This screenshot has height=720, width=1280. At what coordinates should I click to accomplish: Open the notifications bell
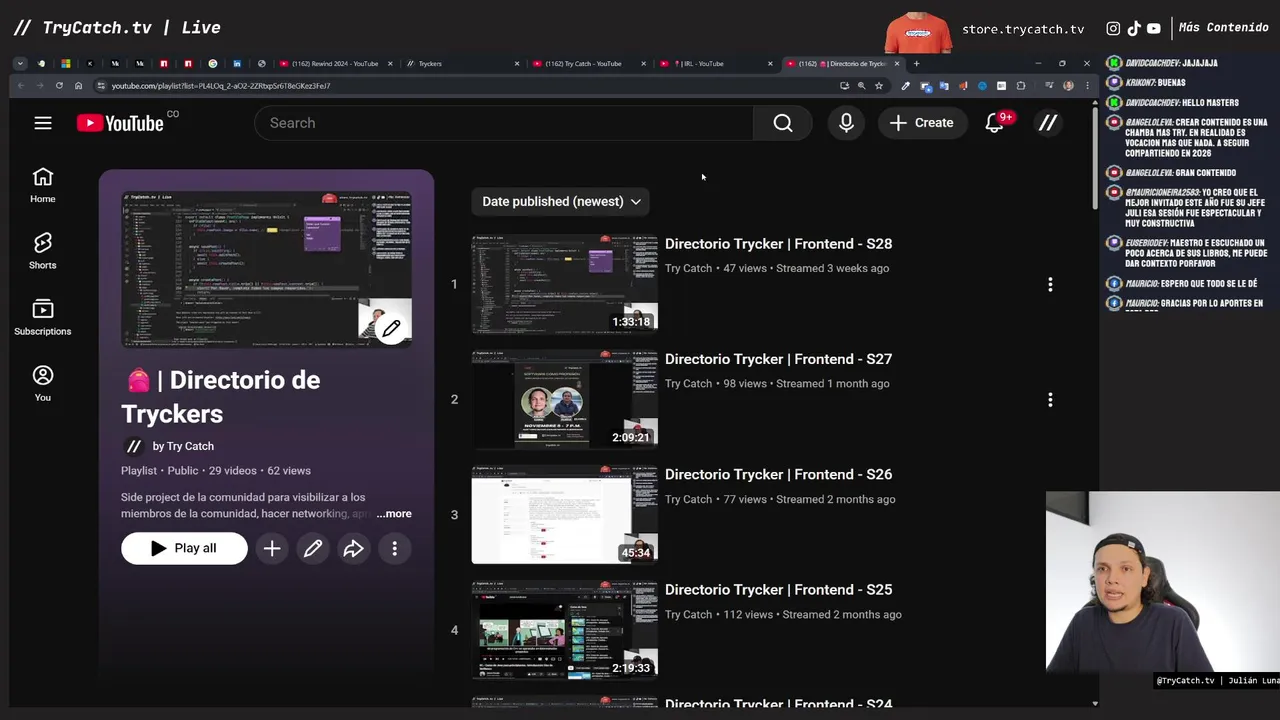pos(995,123)
